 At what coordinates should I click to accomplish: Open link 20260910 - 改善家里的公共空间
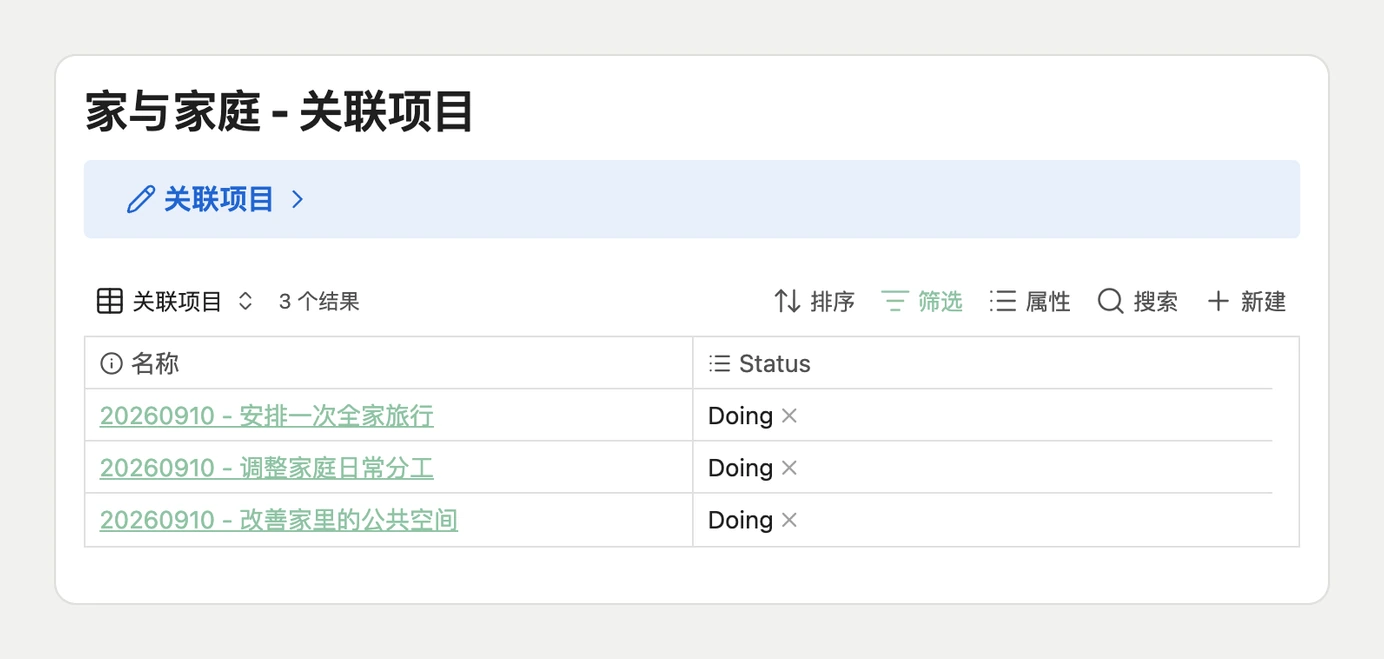tap(279, 519)
